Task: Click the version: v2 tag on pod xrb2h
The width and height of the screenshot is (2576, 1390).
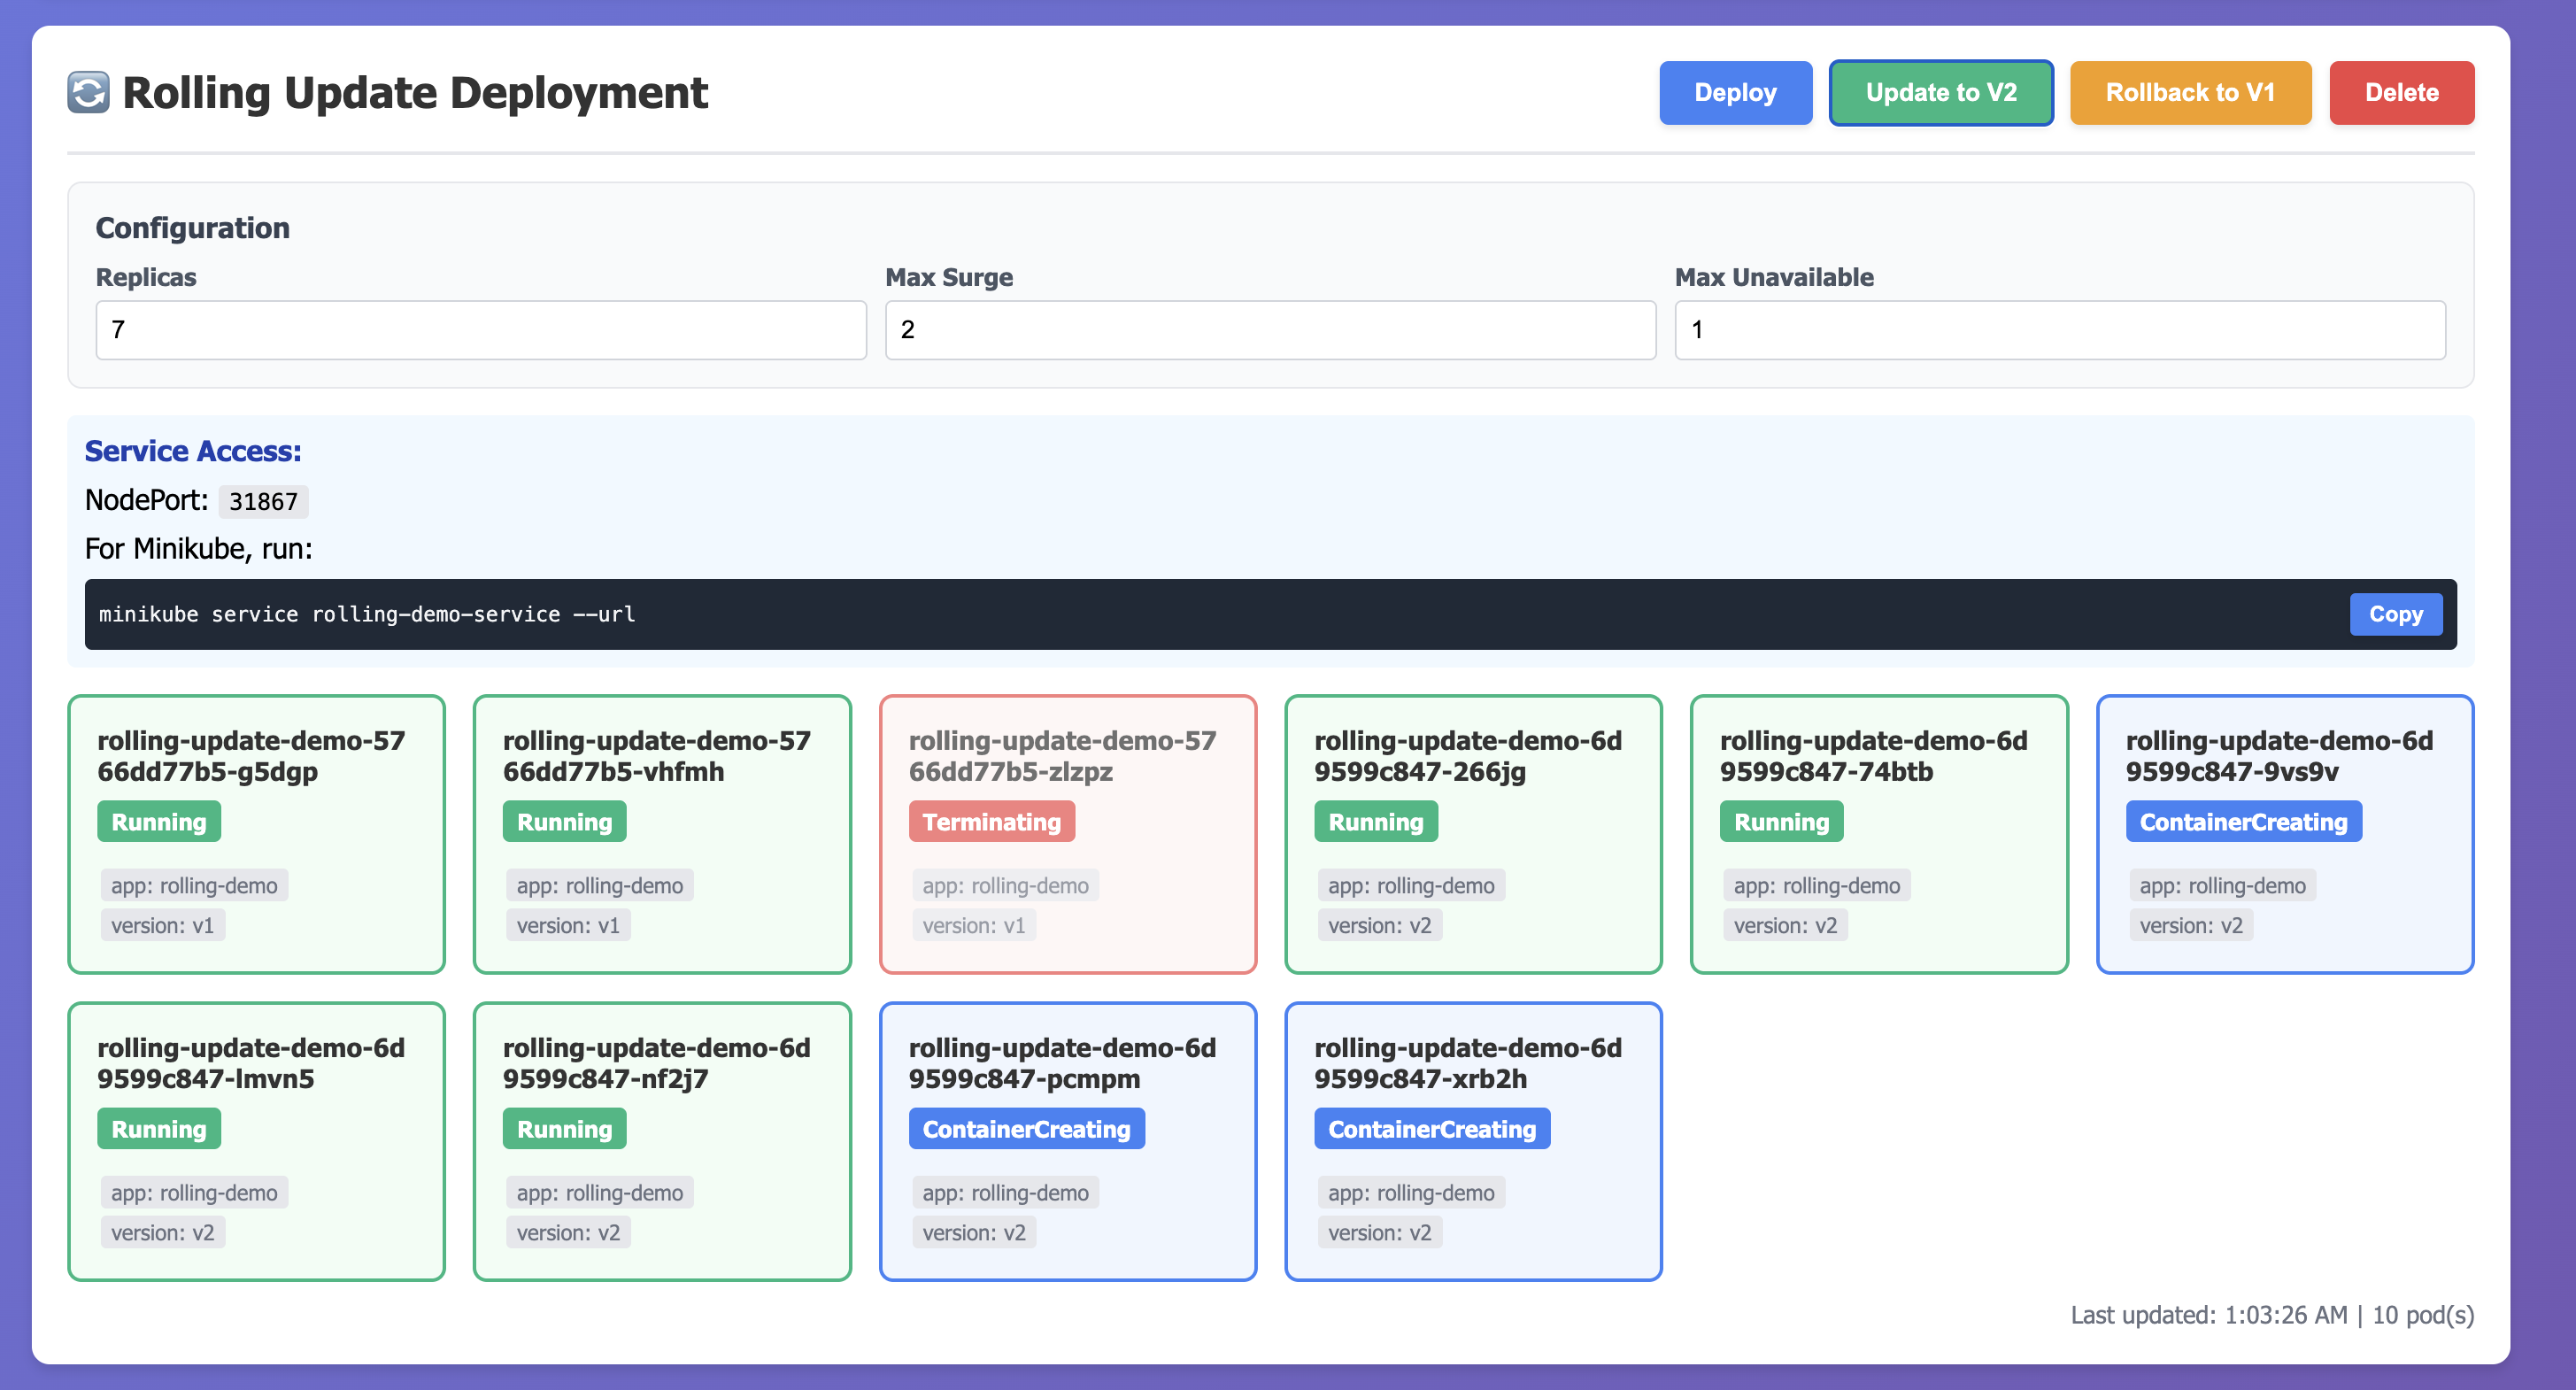Action: [1380, 1232]
